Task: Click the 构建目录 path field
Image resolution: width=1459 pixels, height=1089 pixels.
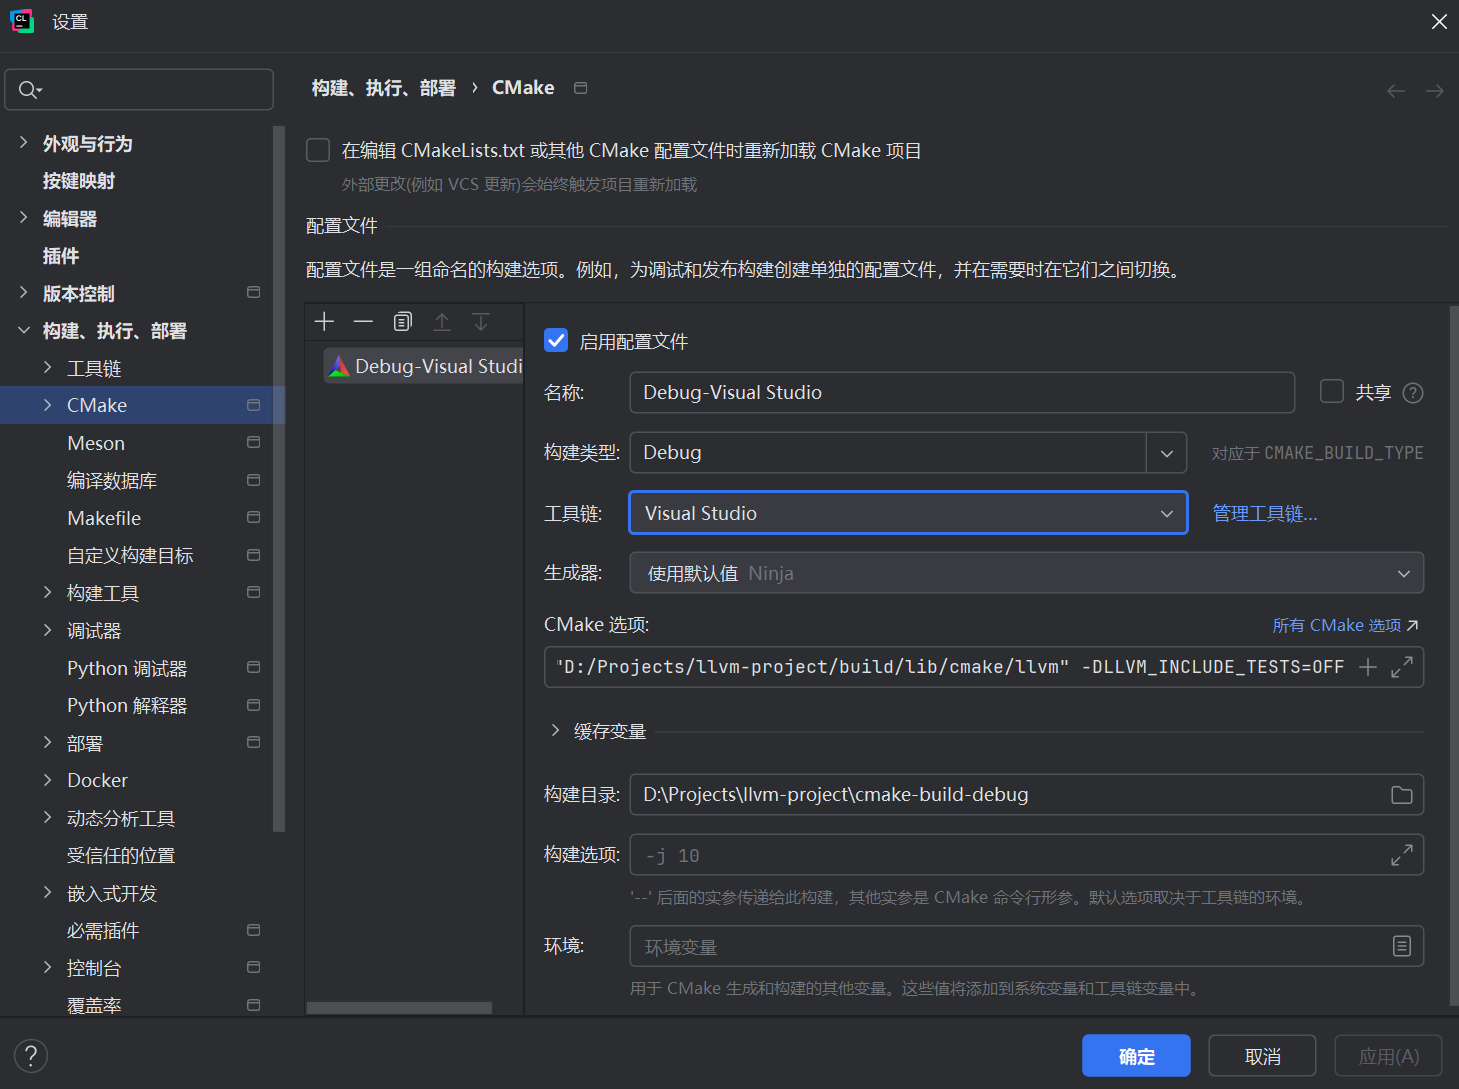Action: [x=1026, y=795]
